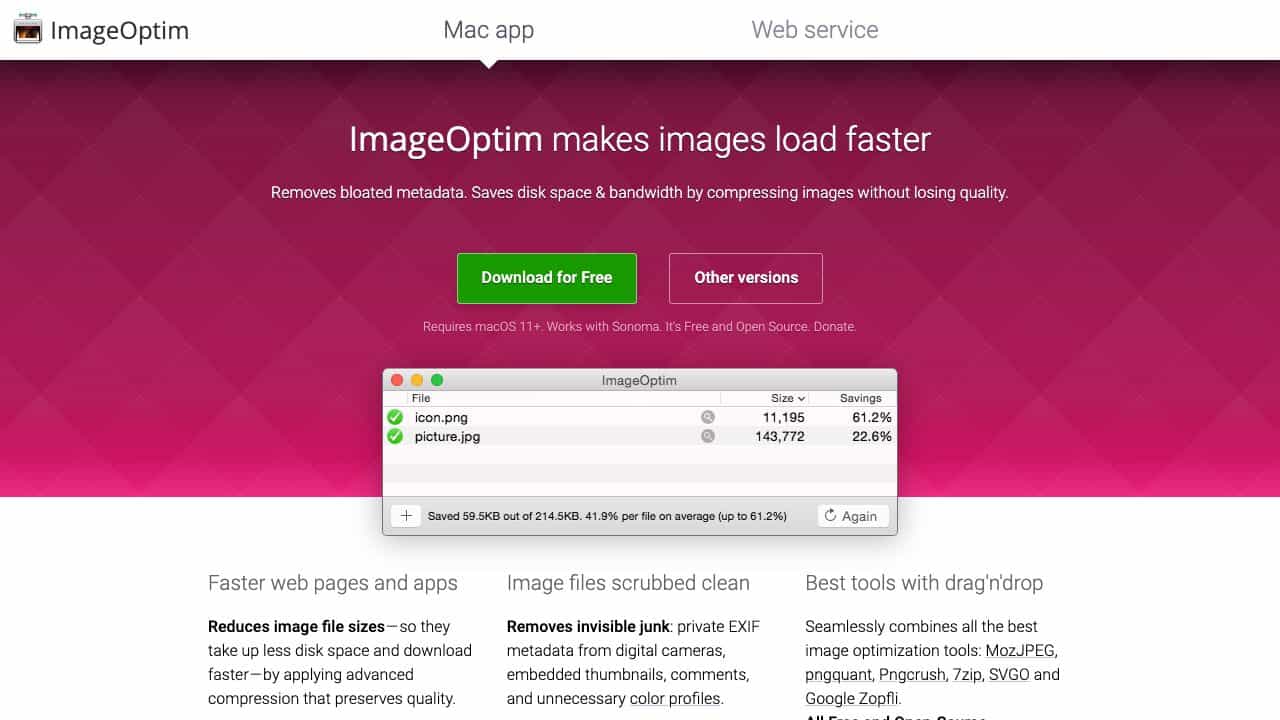Click magnifier icon in picture.jpg row
This screenshot has width=1280, height=720.
click(708, 436)
